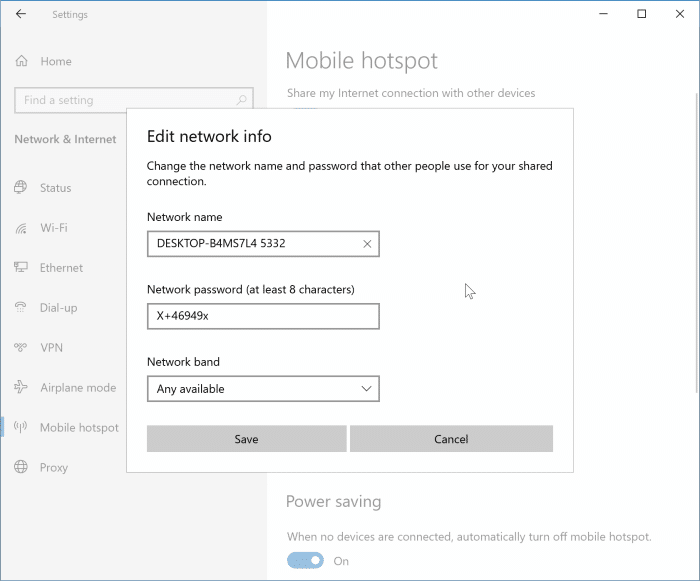The width and height of the screenshot is (700, 581).
Task: Save the edited network info
Action: point(246,439)
